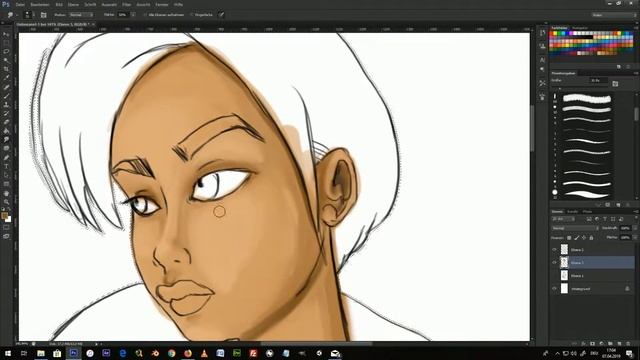Open the Layers panel flyout menu
The height and width of the screenshot is (360, 640).
(x=636, y=211)
